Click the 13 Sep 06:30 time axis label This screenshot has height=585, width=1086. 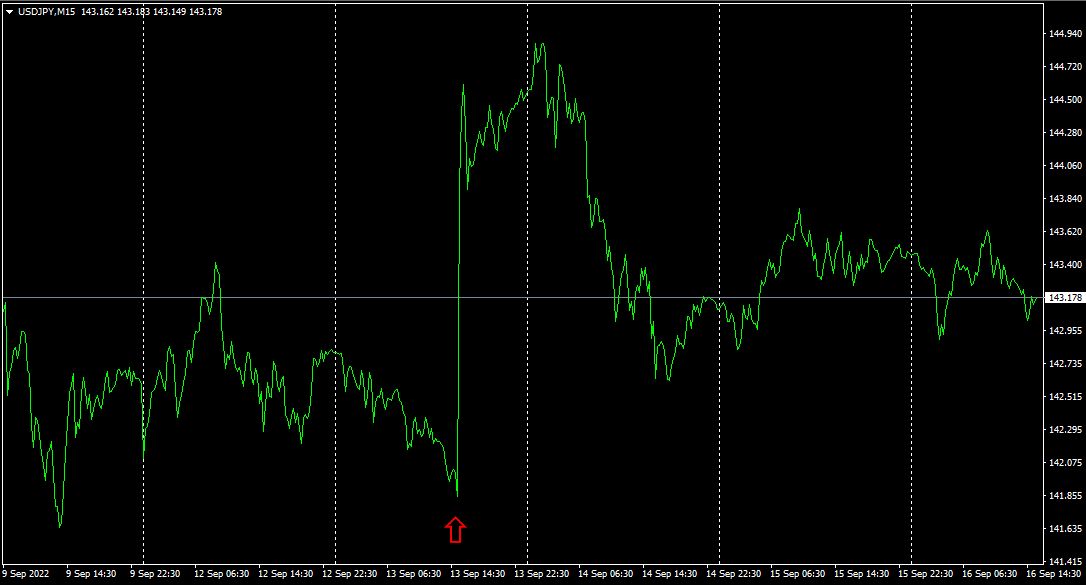(413, 574)
